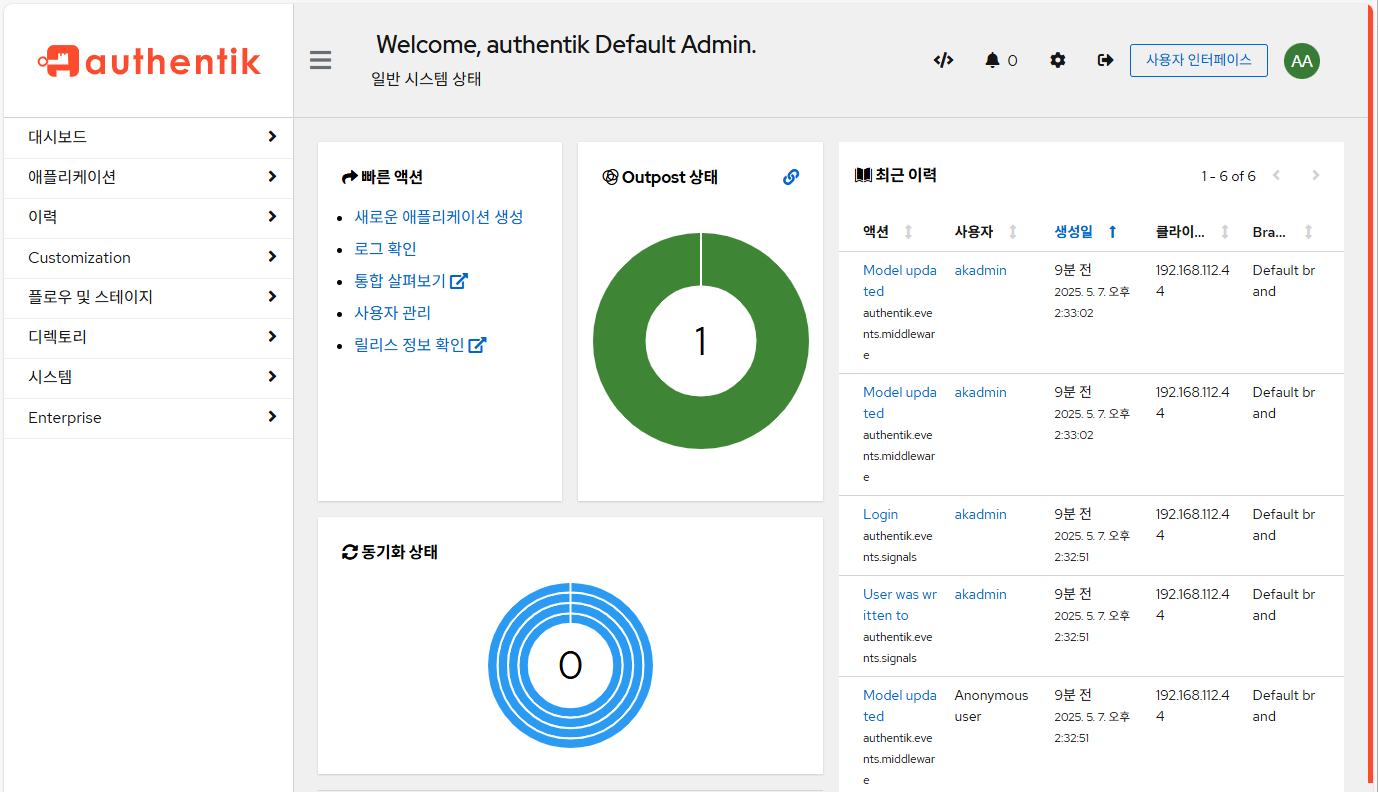
Task: Click external-link icon beside 릴리스 정보 확인
Action: pos(478,345)
